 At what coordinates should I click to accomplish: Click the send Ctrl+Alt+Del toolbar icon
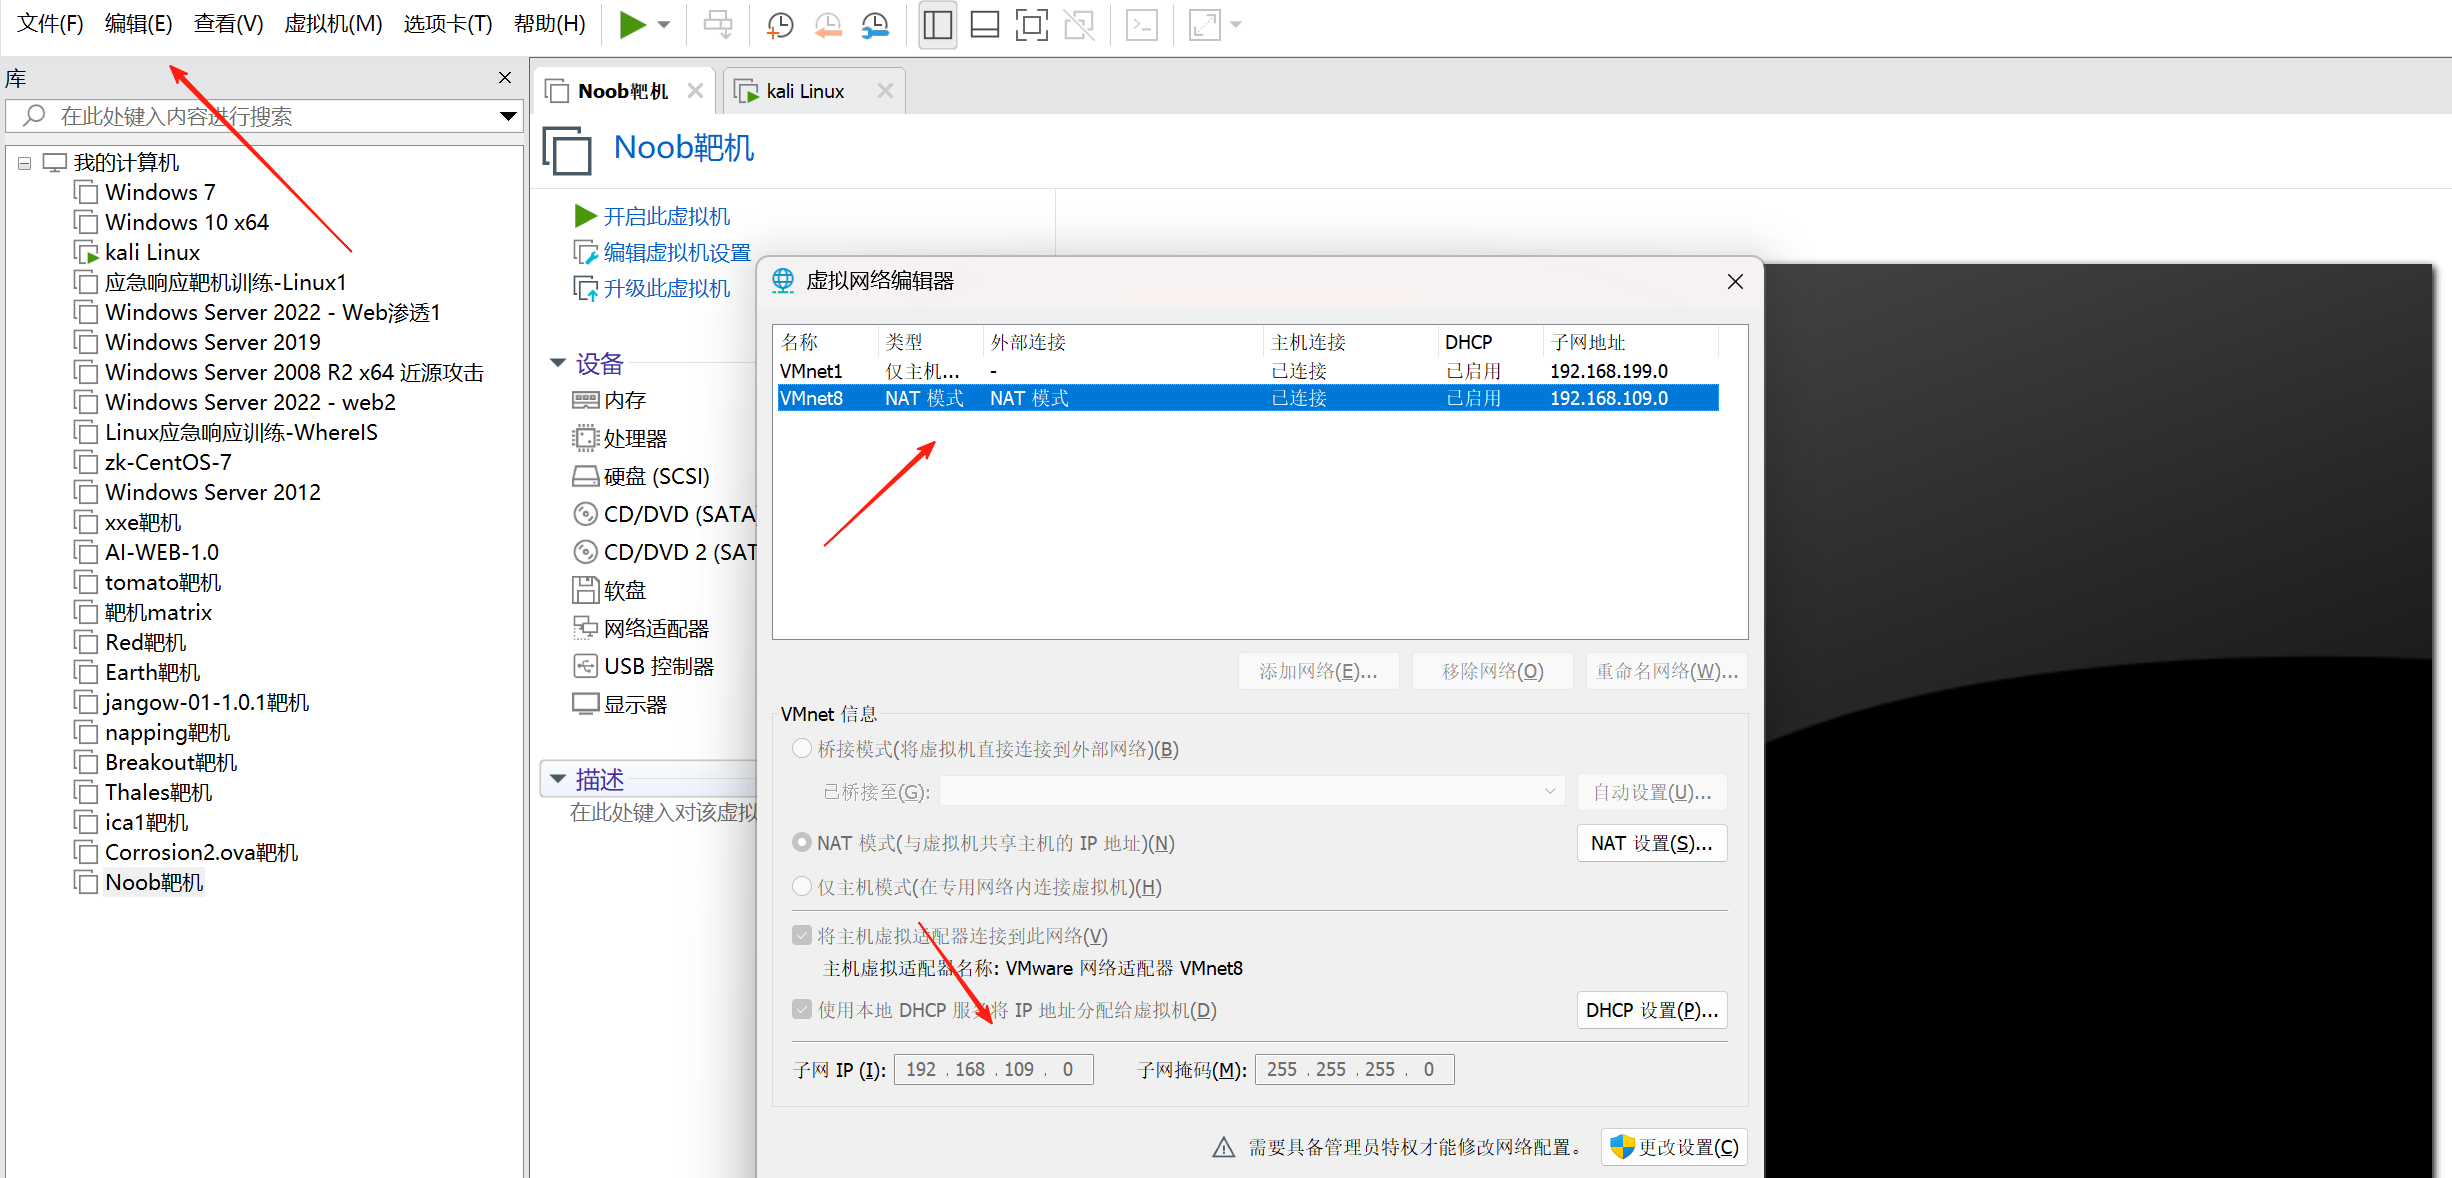tap(718, 24)
